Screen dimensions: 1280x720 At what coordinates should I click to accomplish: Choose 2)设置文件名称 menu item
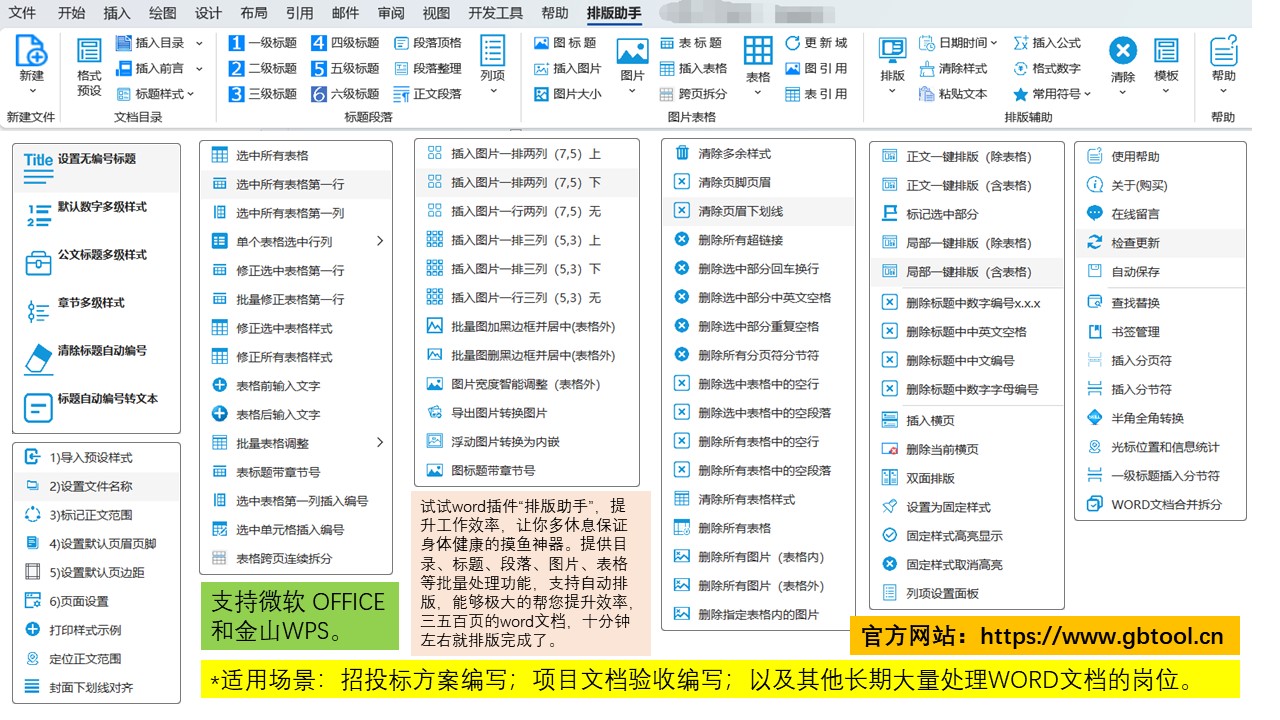pyautogui.click(x=97, y=487)
